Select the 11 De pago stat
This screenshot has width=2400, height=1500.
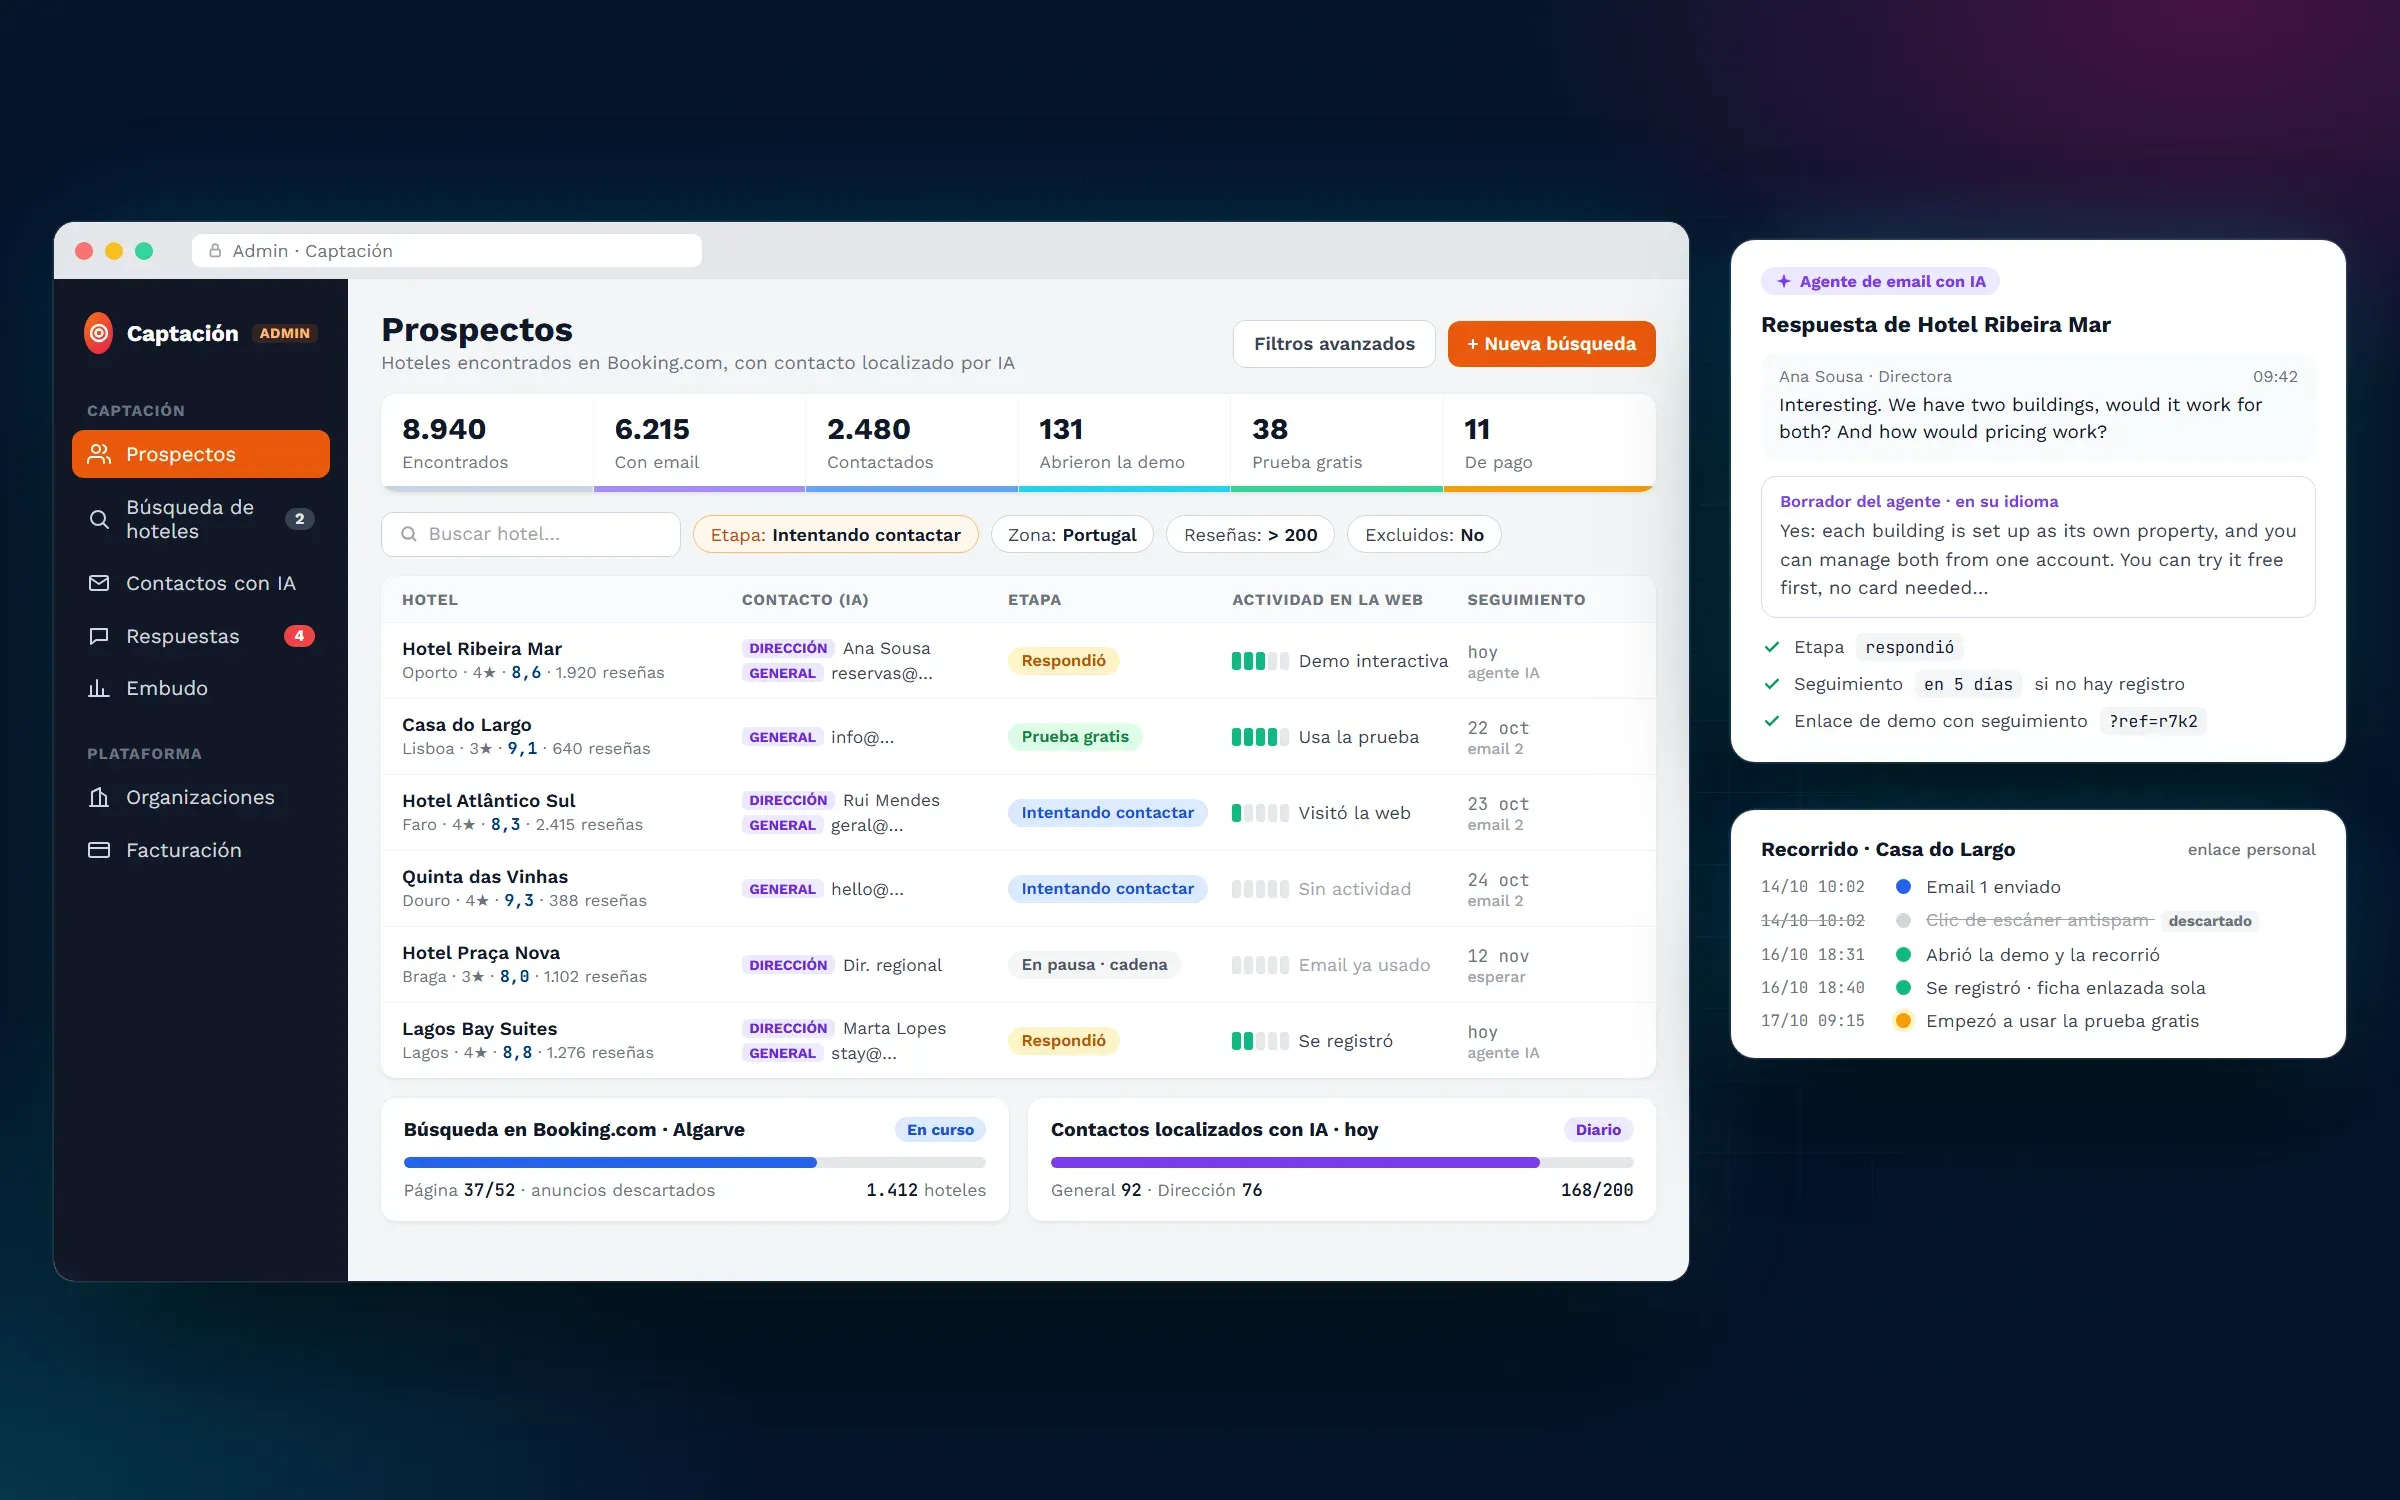[1549, 443]
